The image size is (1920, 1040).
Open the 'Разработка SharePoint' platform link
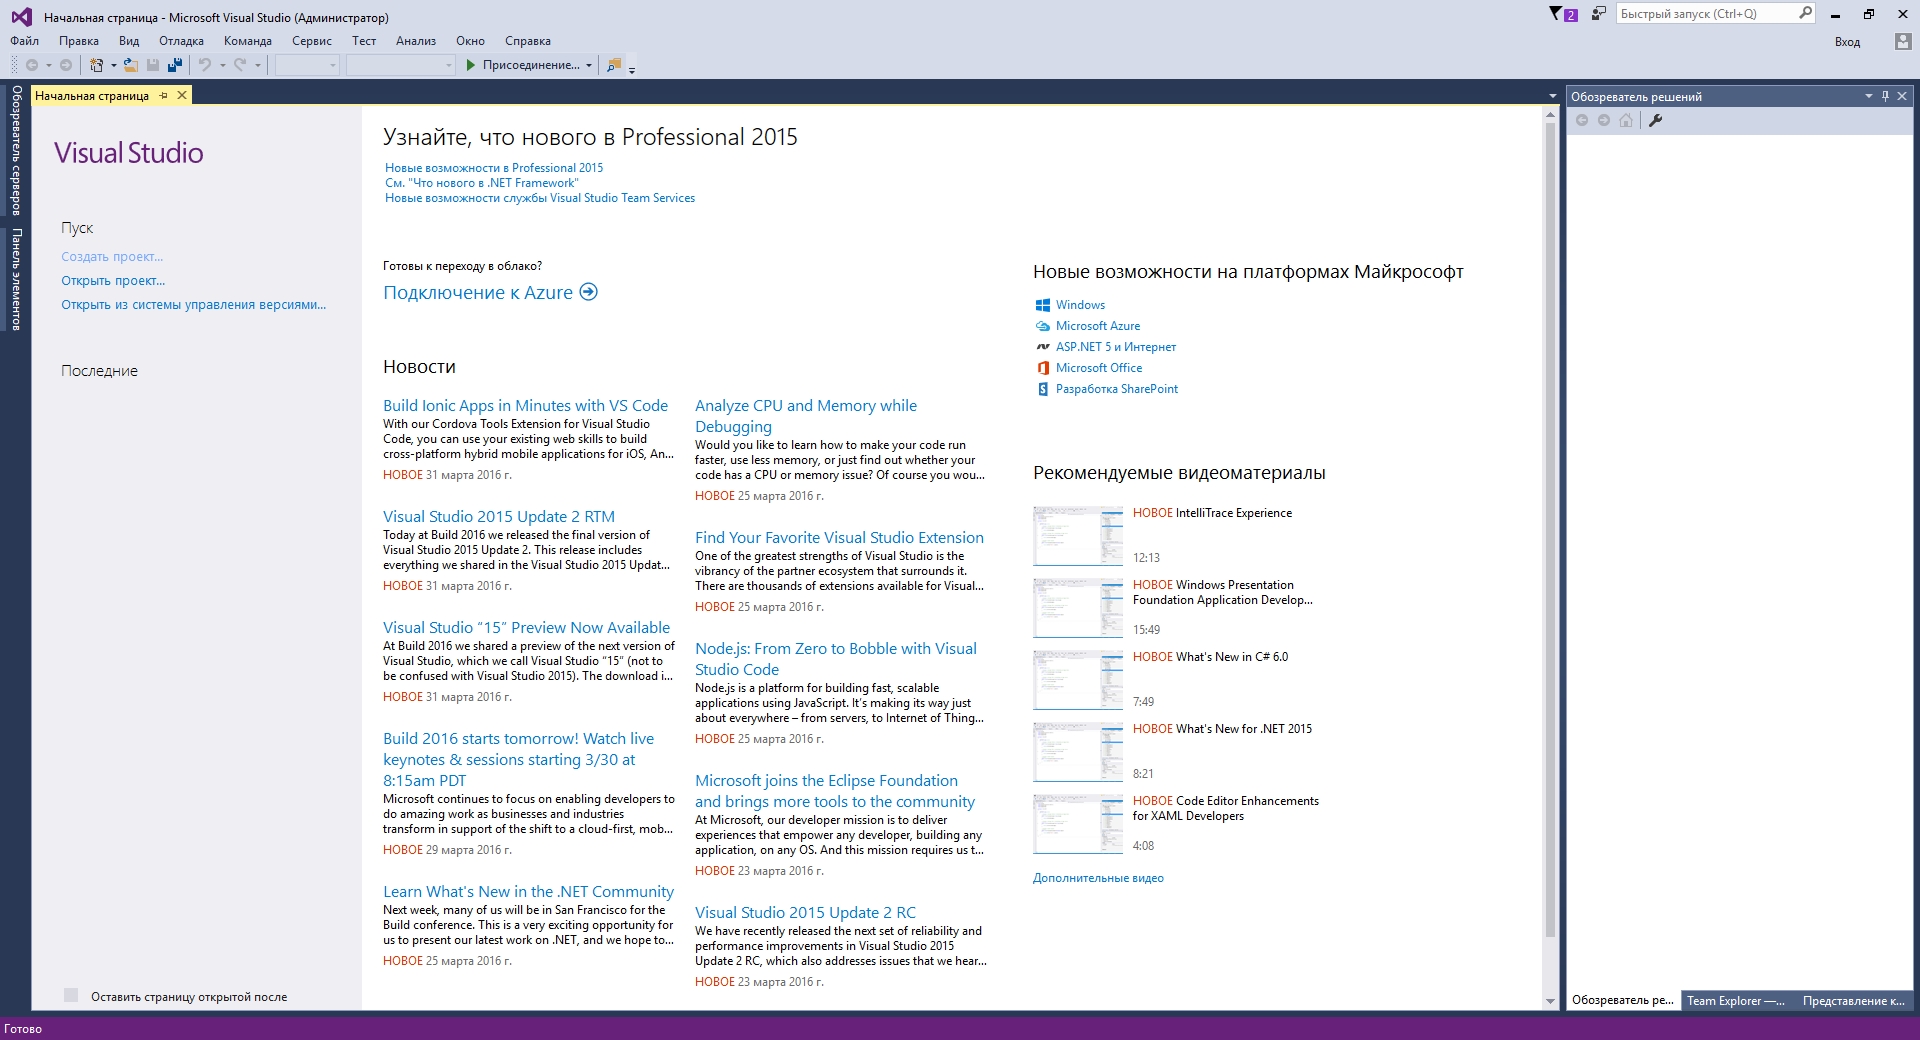1117,389
